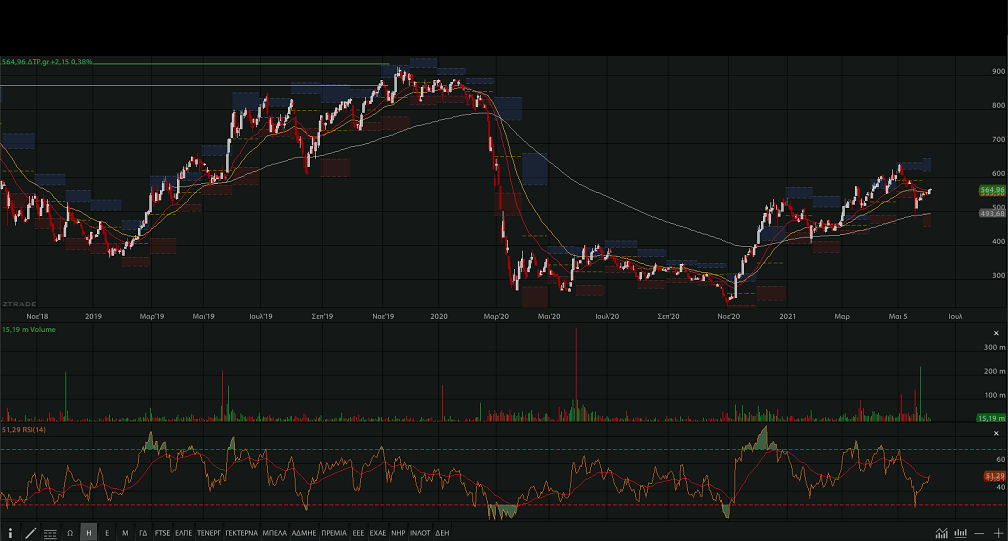Switch to the Ω timeframe
The height and width of the screenshot is (541, 1008).
[70, 533]
